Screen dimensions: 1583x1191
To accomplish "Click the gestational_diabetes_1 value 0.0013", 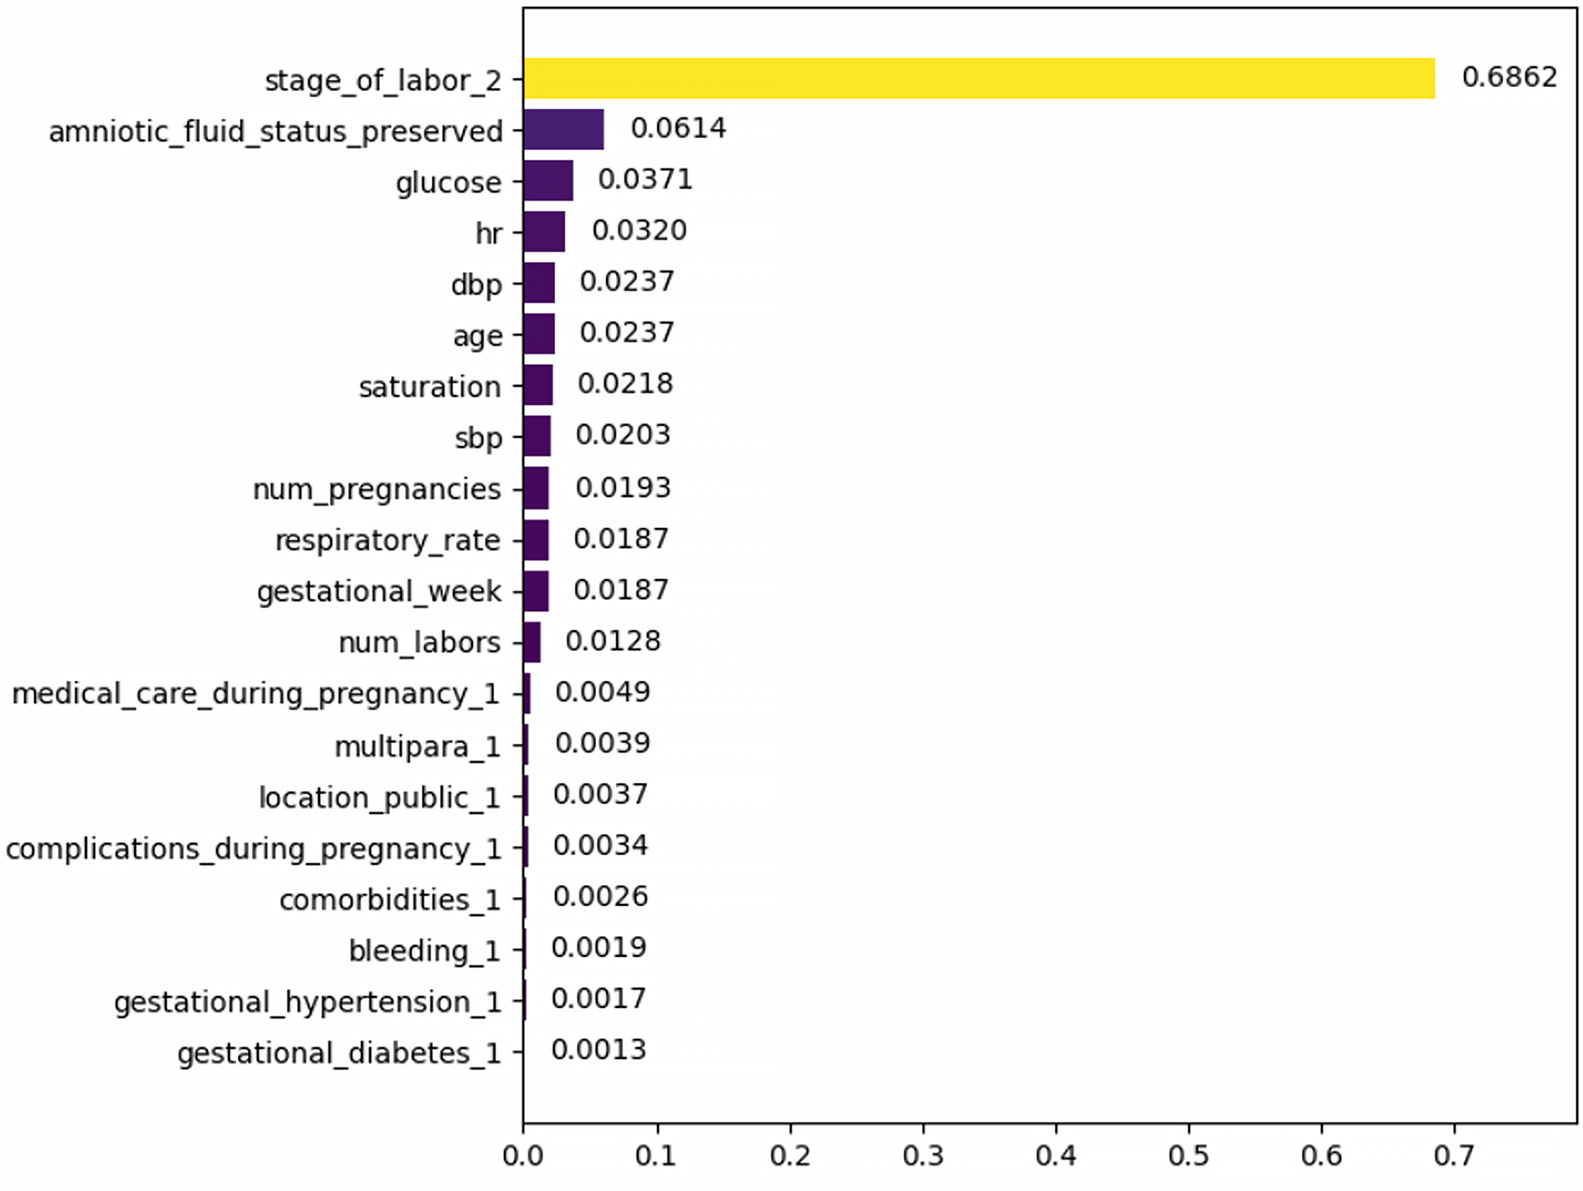I will click(x=598, y=1050).
